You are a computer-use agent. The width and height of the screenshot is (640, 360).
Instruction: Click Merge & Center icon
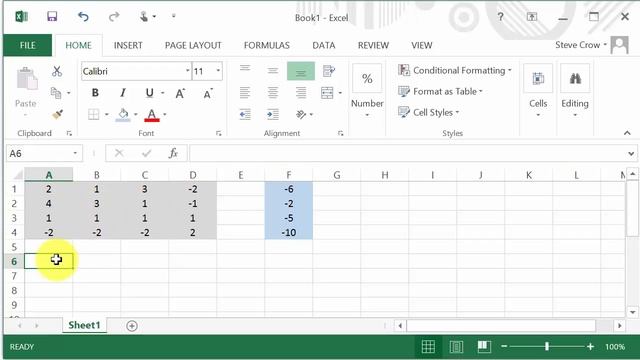[x=327, y=93]
